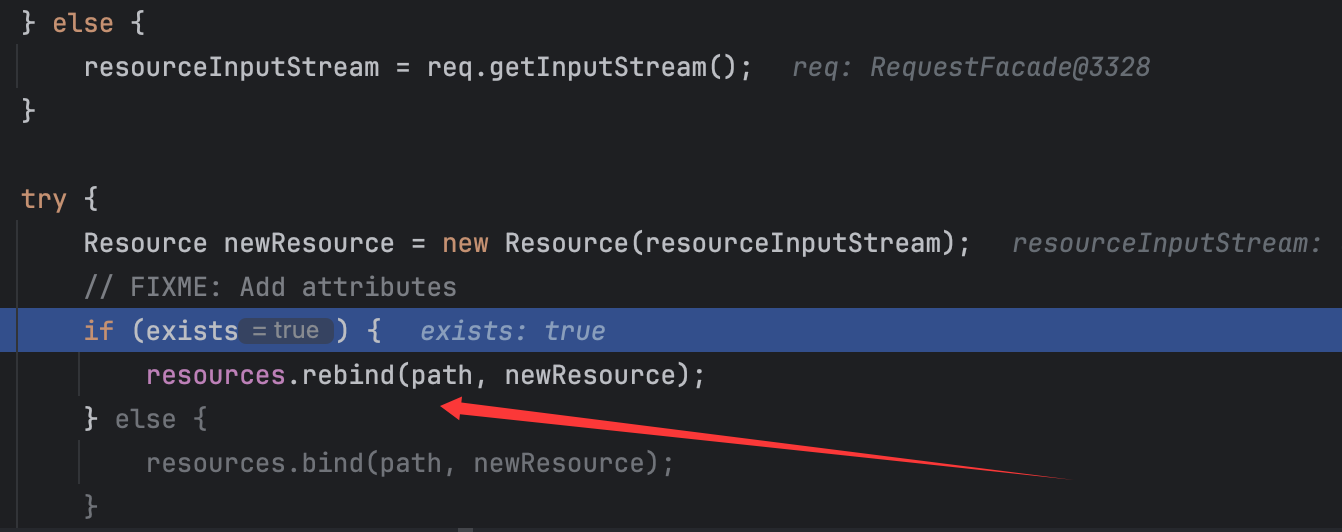Viewport: 1342px width, 532px height.
Task: Click the 'exists: true' inline debug hint
Action: (512, 331)
